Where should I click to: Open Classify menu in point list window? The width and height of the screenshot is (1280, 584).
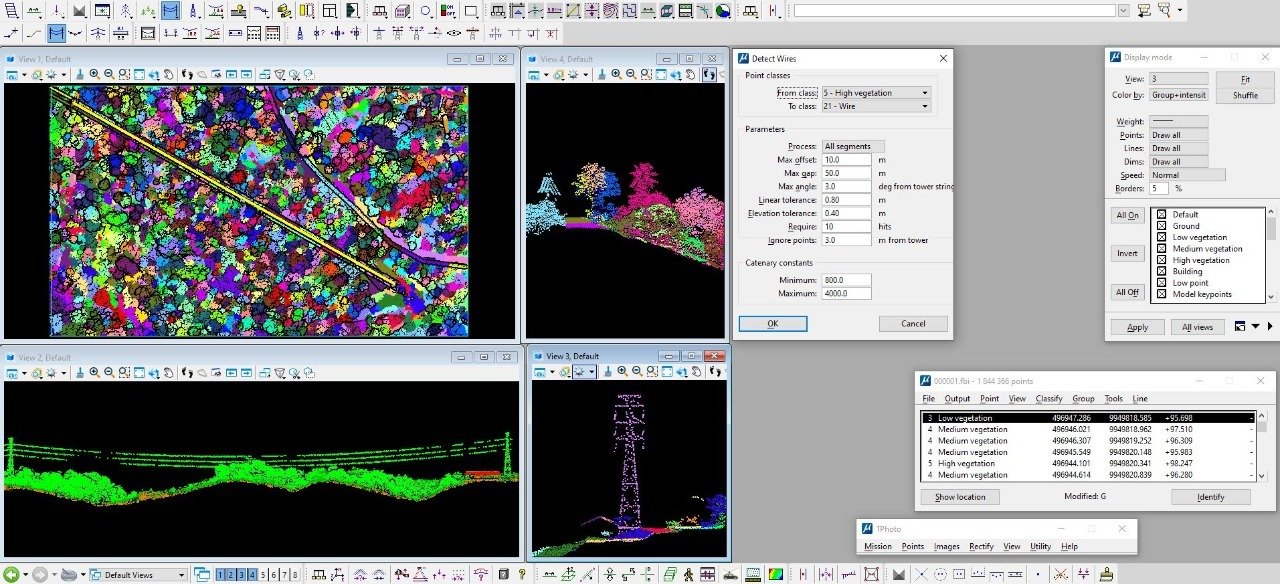1048,398
